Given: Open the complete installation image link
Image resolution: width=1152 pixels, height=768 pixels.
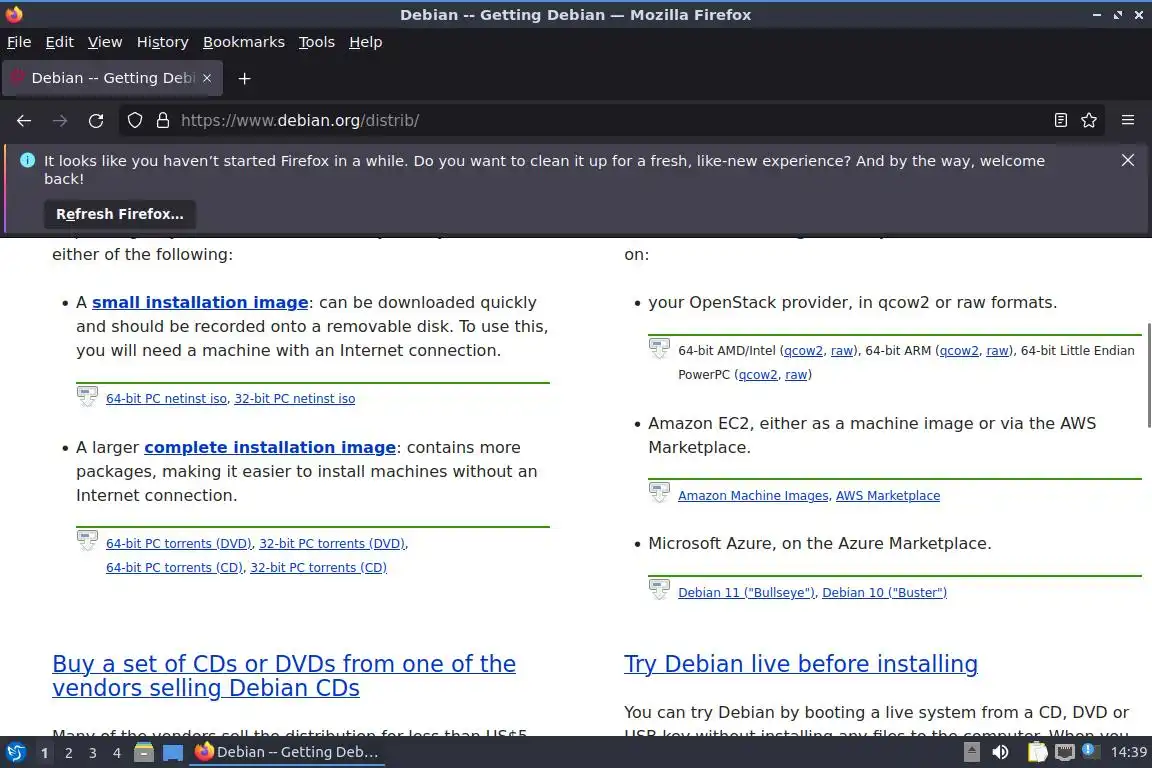Looking at the screenshot, I should click(270, 447).
